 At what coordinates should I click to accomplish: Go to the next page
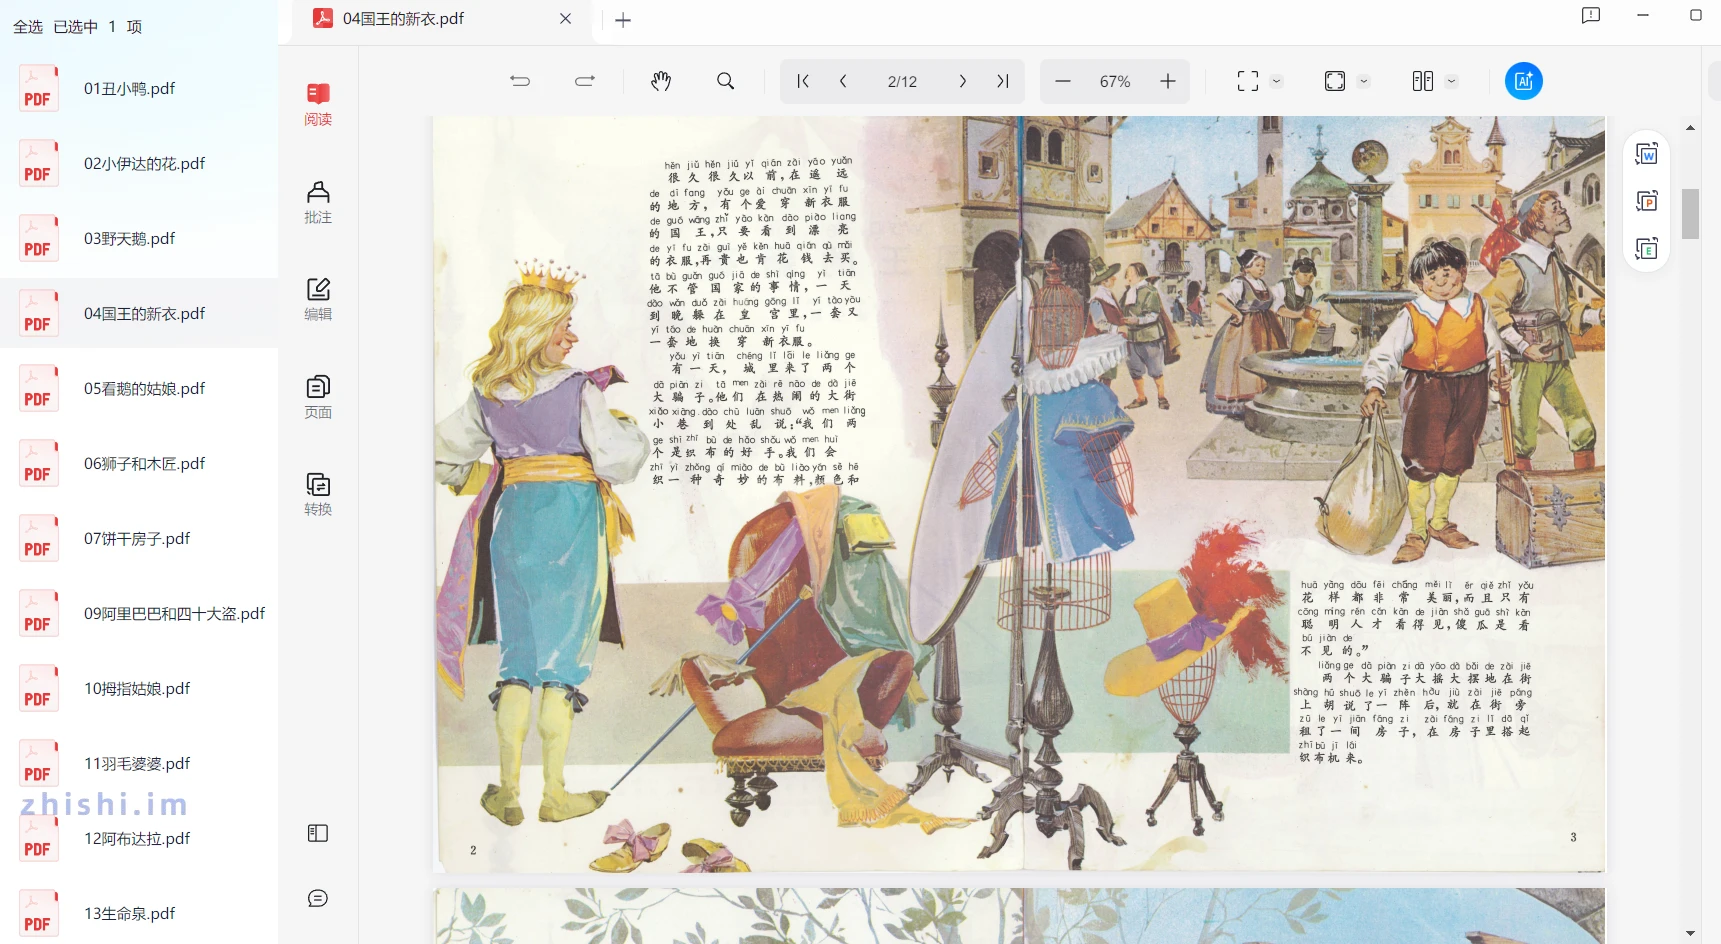click(x=962, y=81)
